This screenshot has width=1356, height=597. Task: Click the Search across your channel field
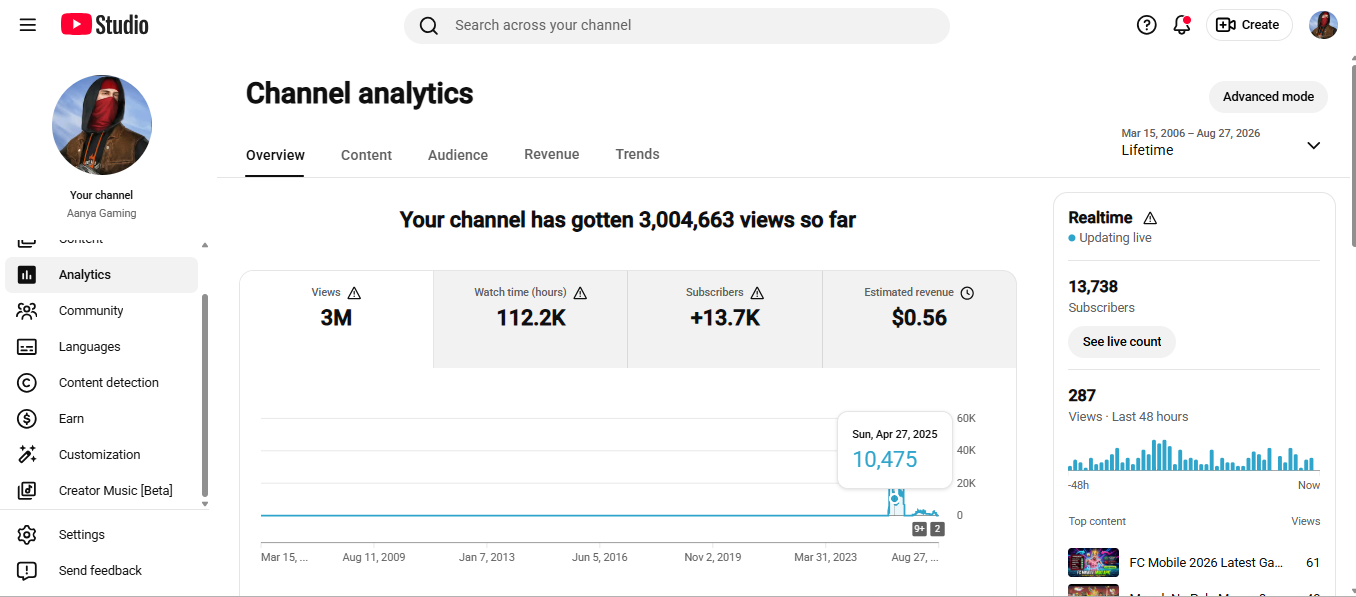coord(677,26)
